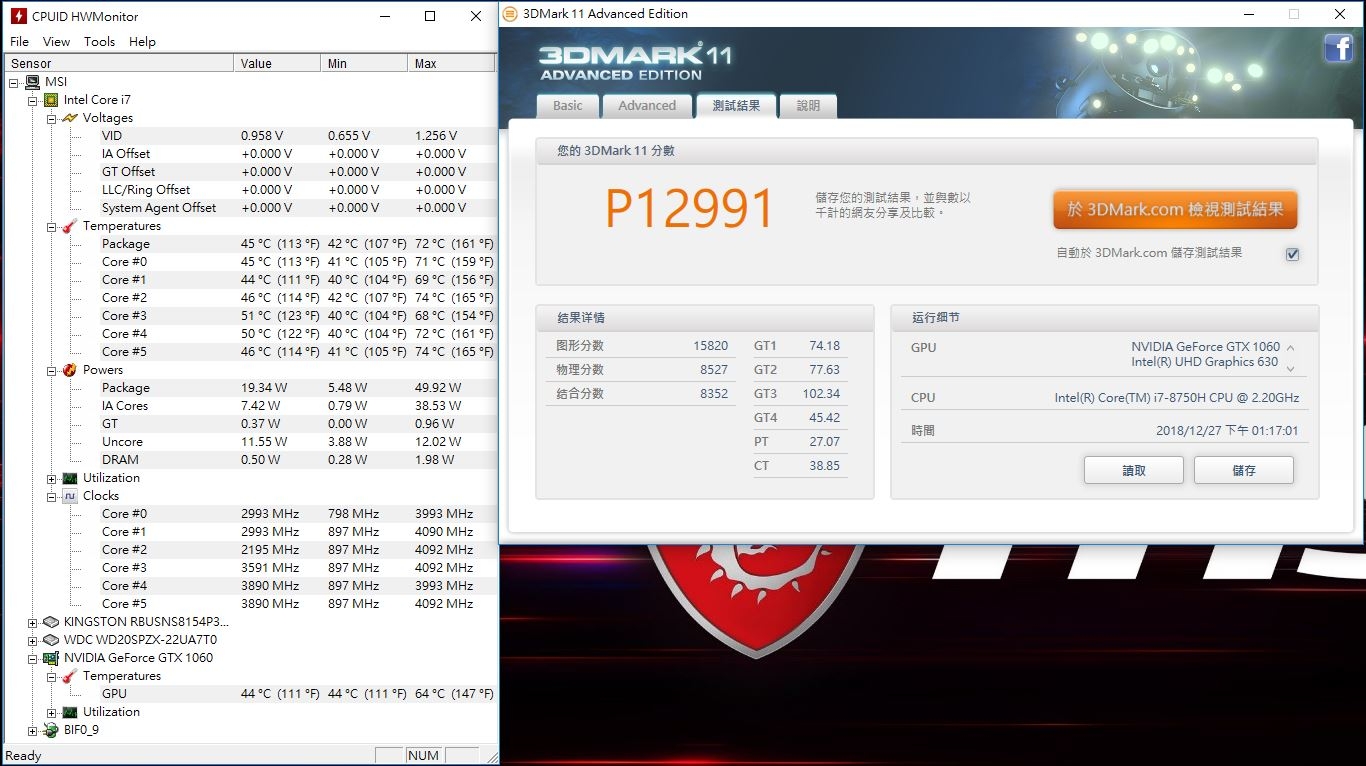1366x766 pixels.
Task: Click the Clocks waveform icon
Action: coord(70,496)
